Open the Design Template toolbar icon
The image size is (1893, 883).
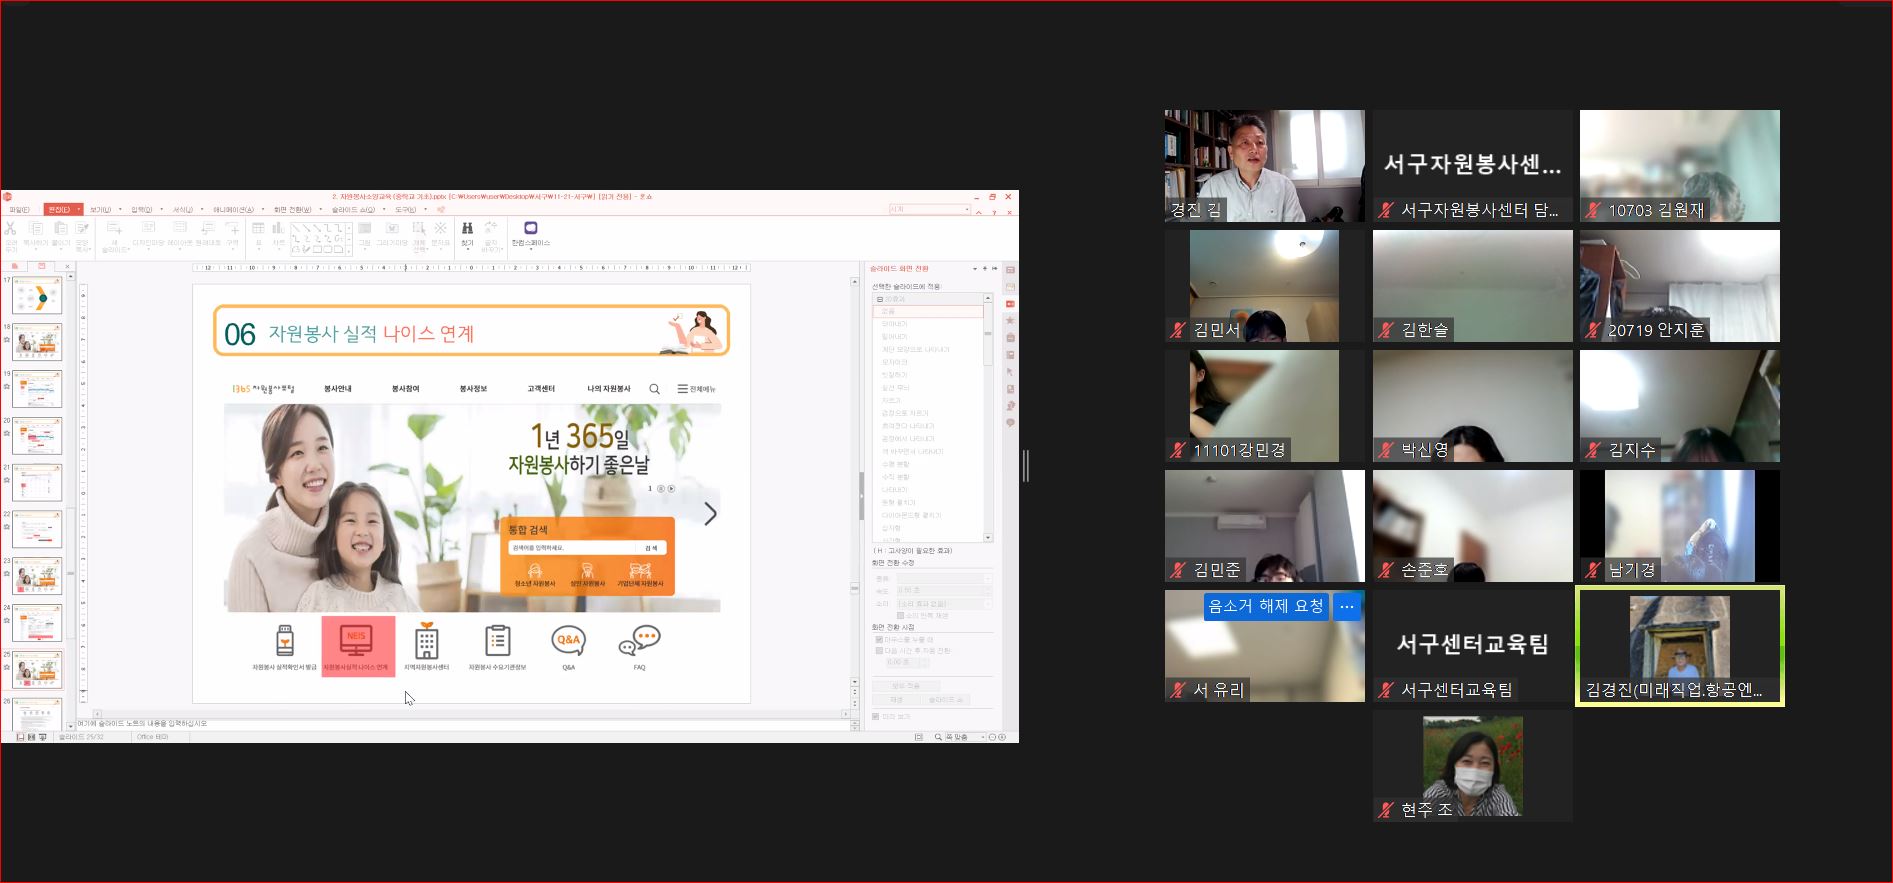point(148,228)
